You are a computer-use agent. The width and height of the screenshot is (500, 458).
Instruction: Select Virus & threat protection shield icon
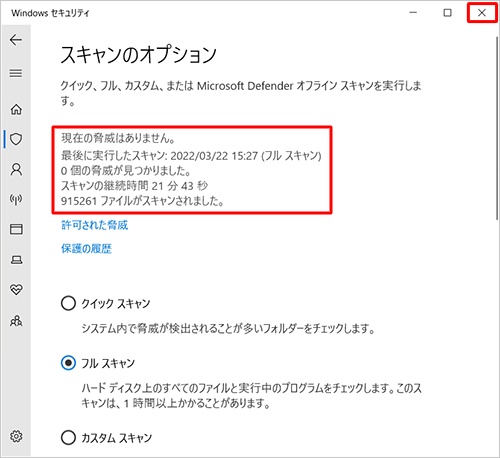click(x=16, y=139)
